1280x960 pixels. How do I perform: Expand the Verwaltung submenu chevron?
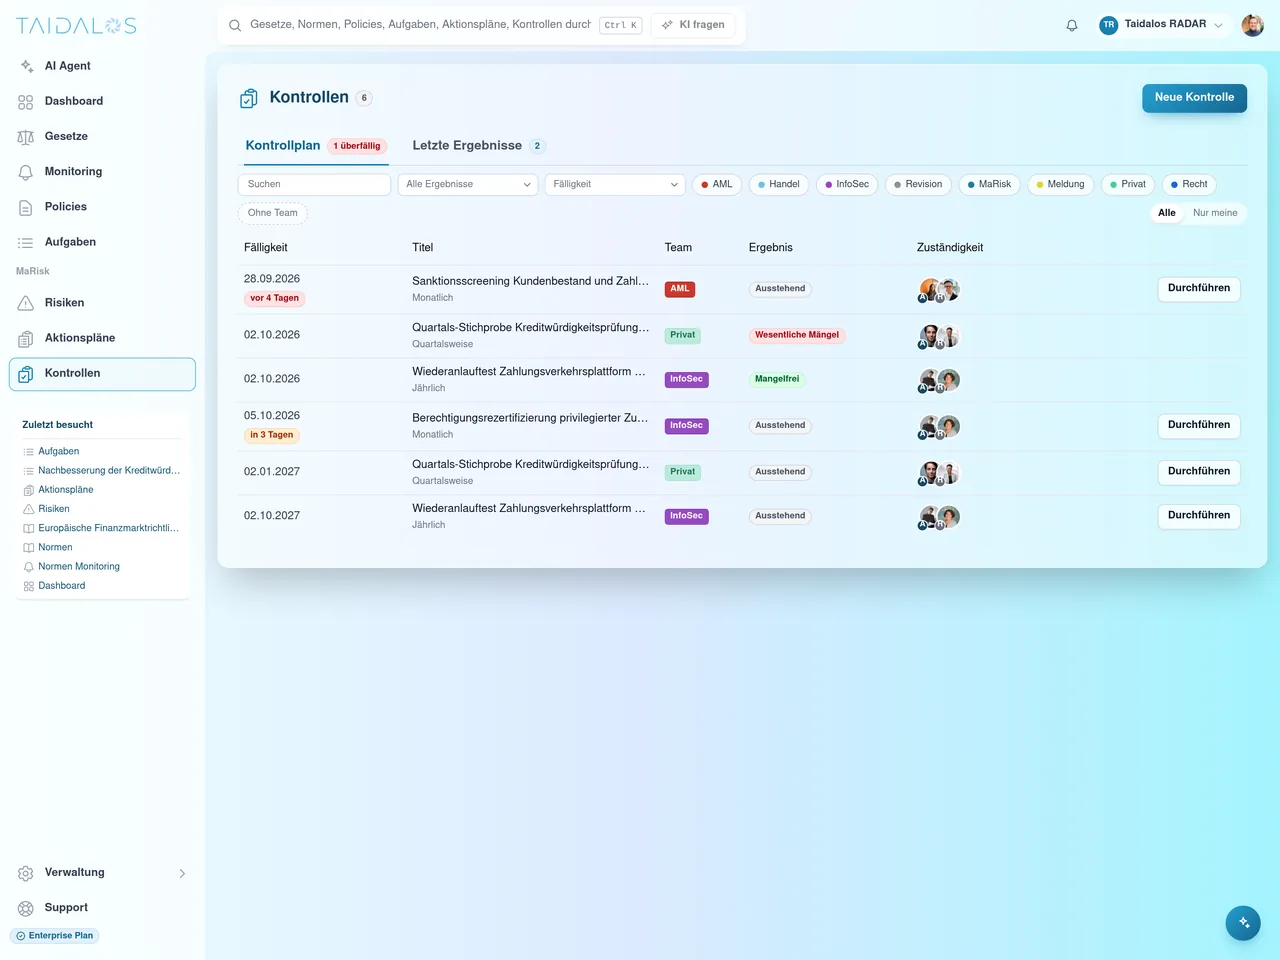point(182,874)
